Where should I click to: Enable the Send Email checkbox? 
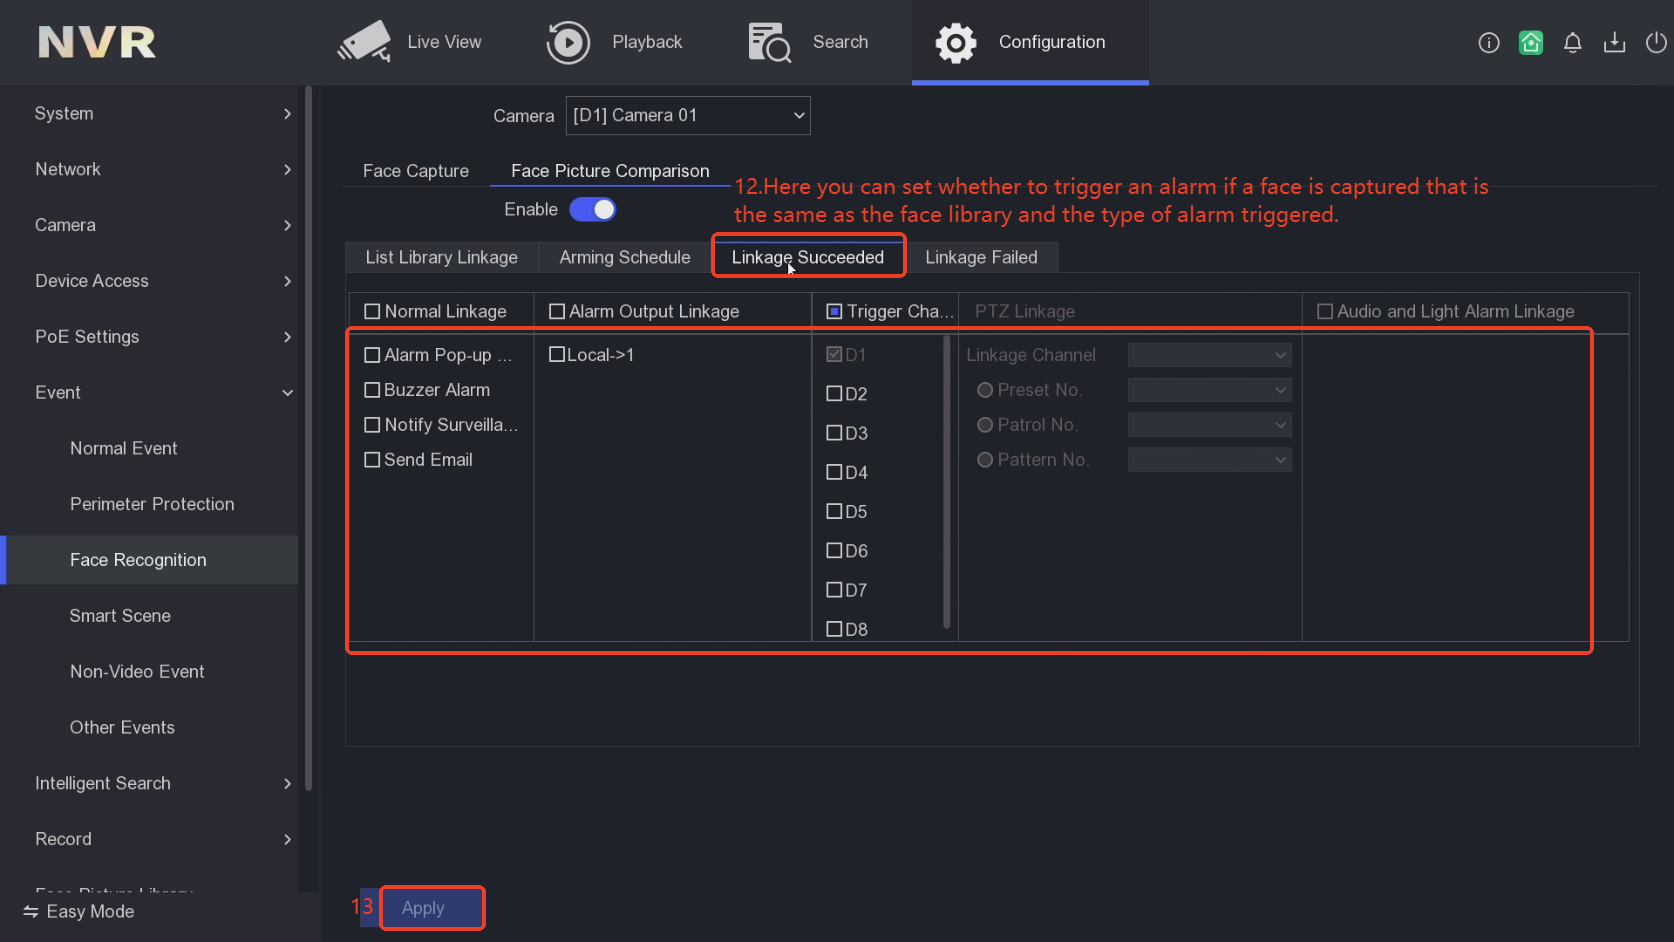point(373,460)
